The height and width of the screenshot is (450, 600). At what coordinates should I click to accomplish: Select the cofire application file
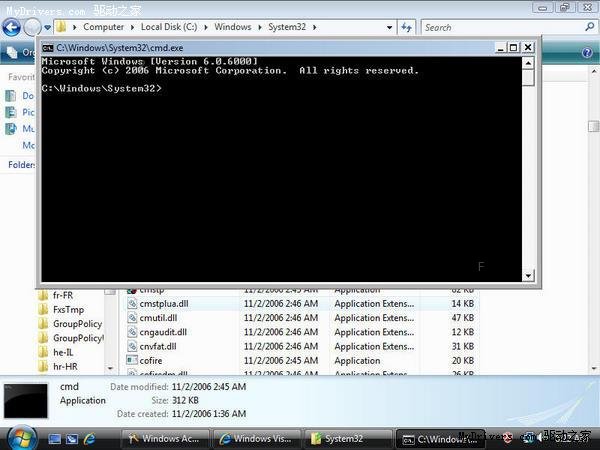[x=151, y=360]
